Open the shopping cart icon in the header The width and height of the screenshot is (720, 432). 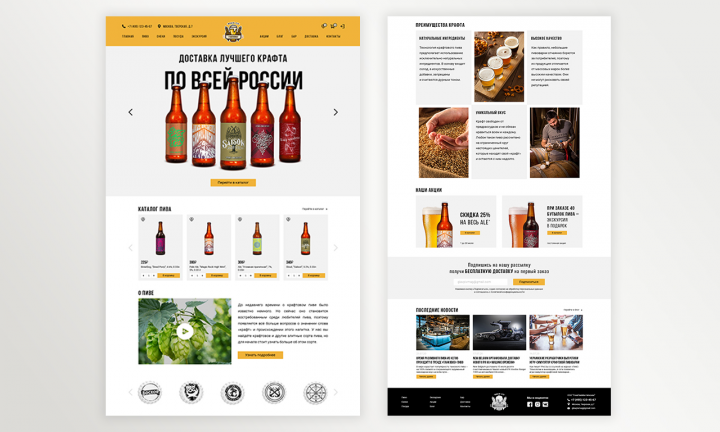tap(333, 26)
